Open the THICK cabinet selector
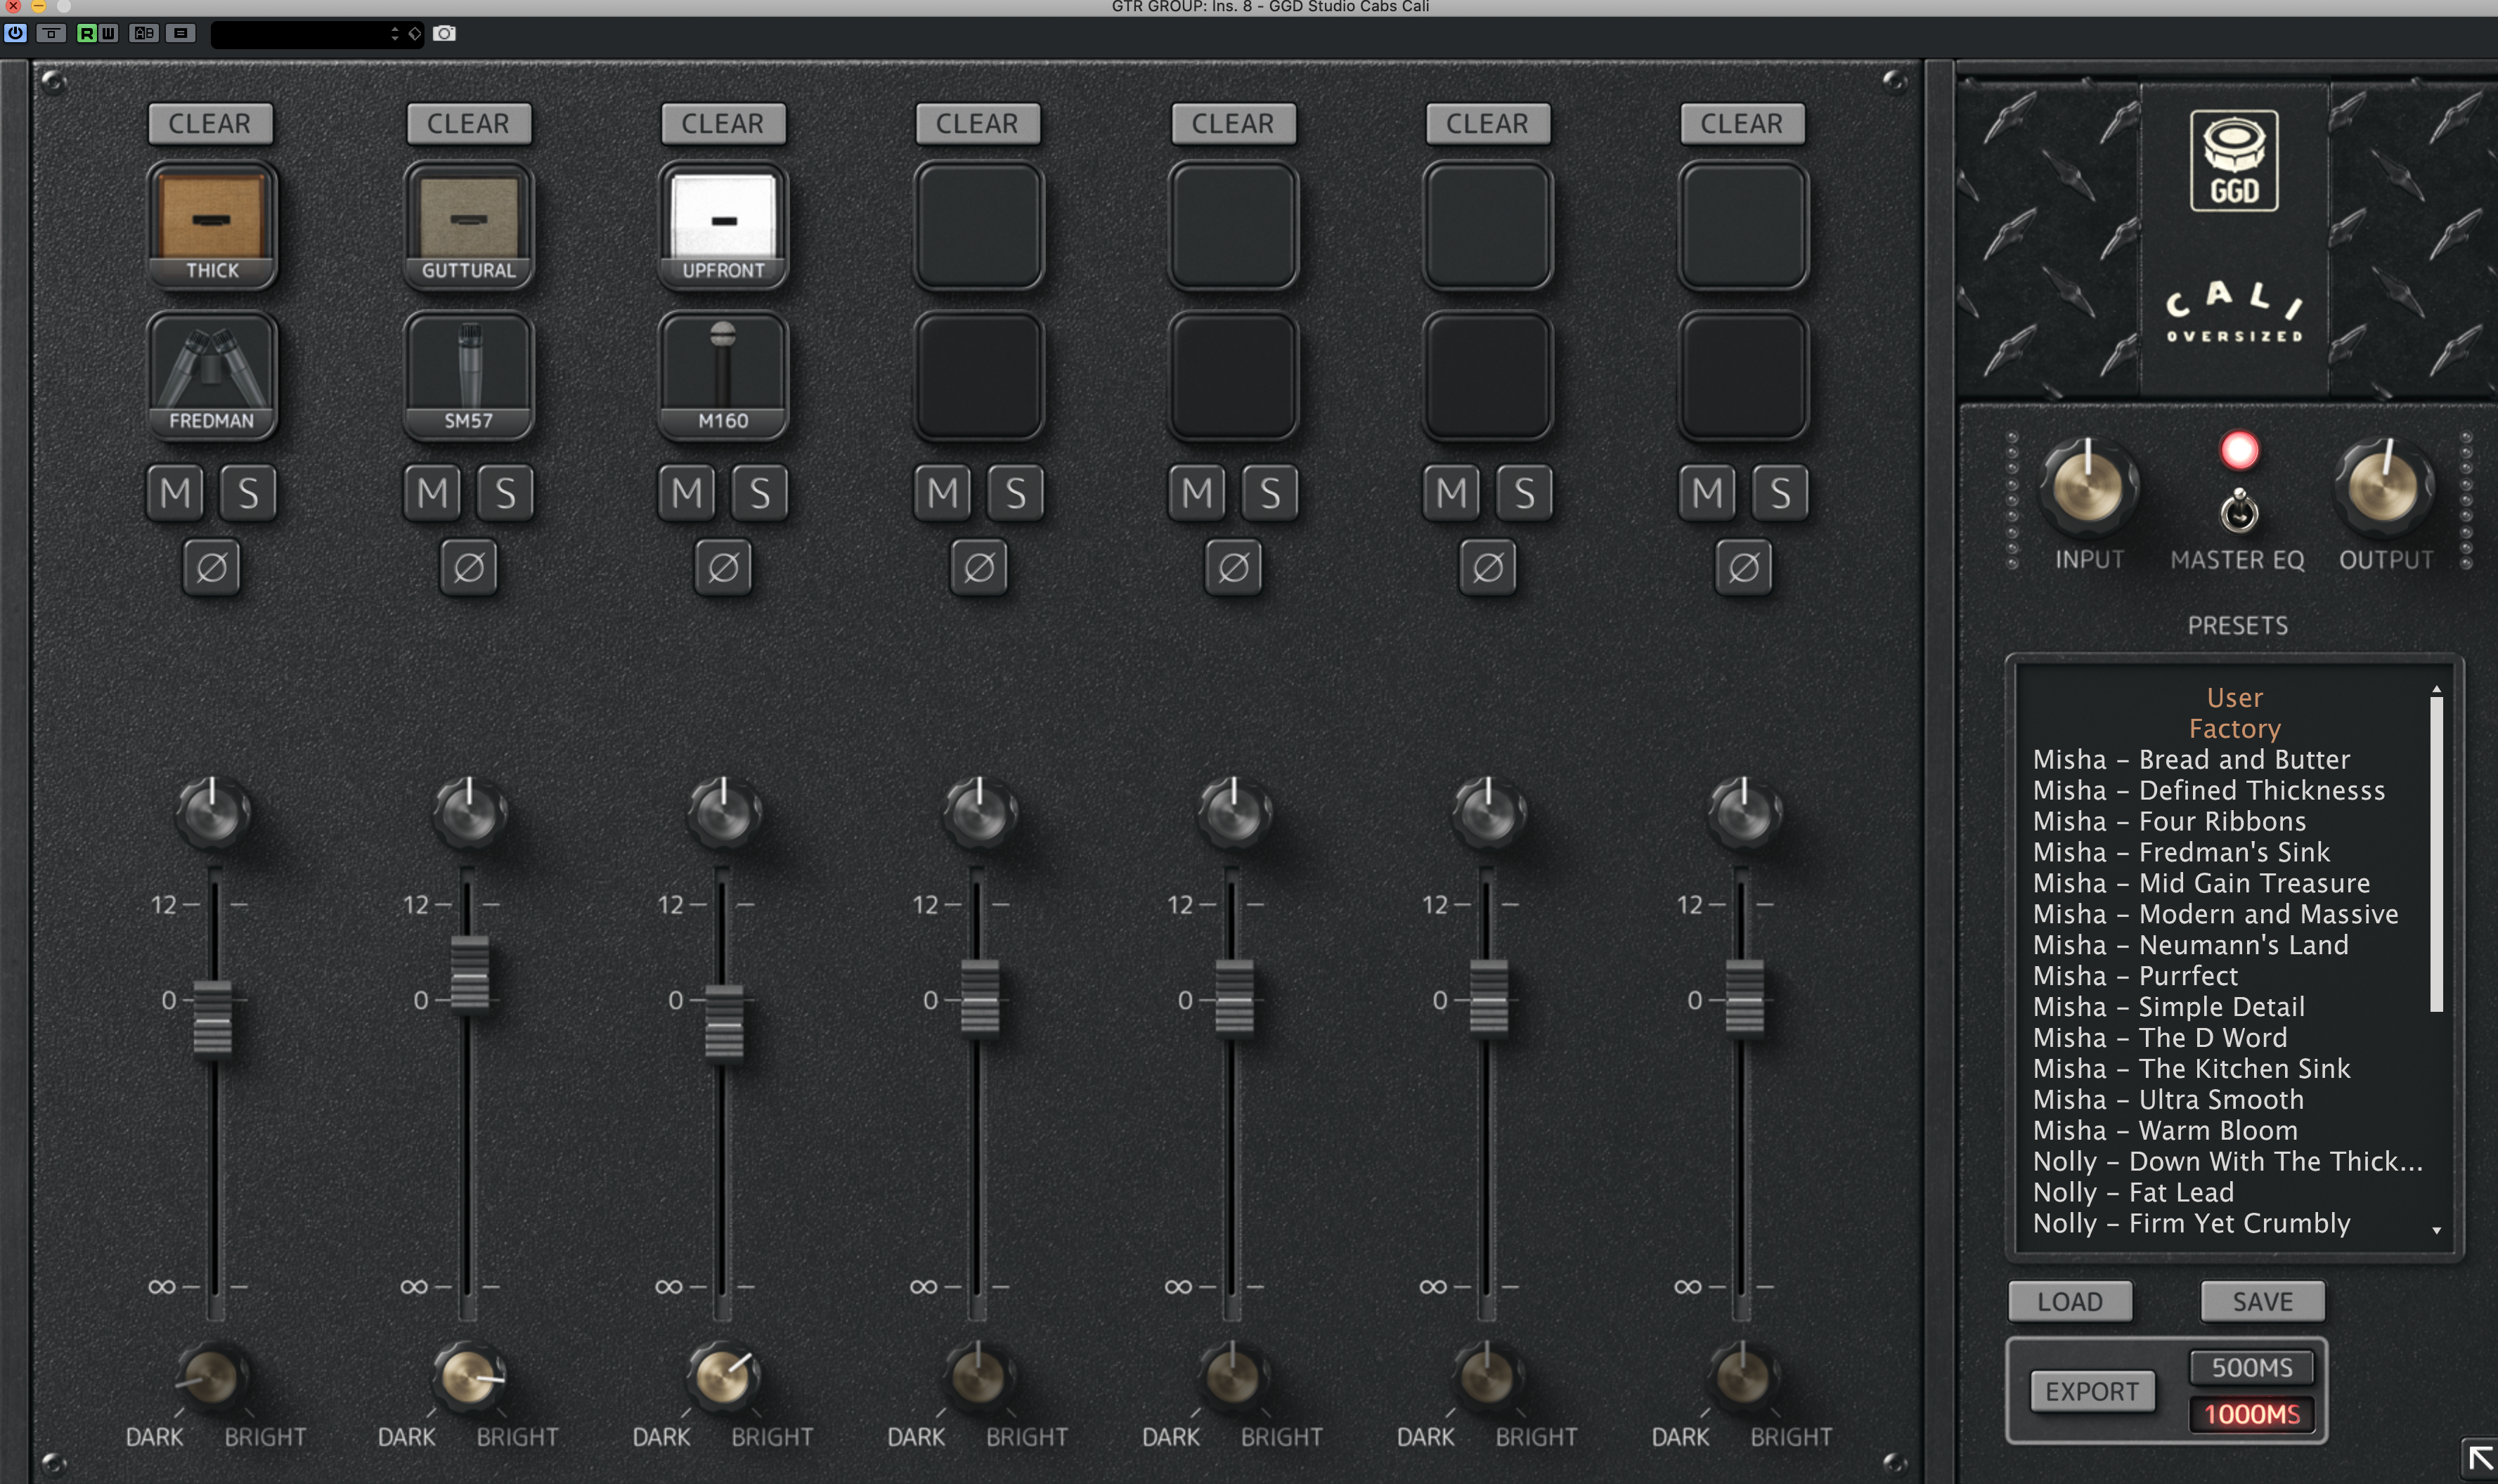The image size is (2498, 1484). [x=212, y=226]
